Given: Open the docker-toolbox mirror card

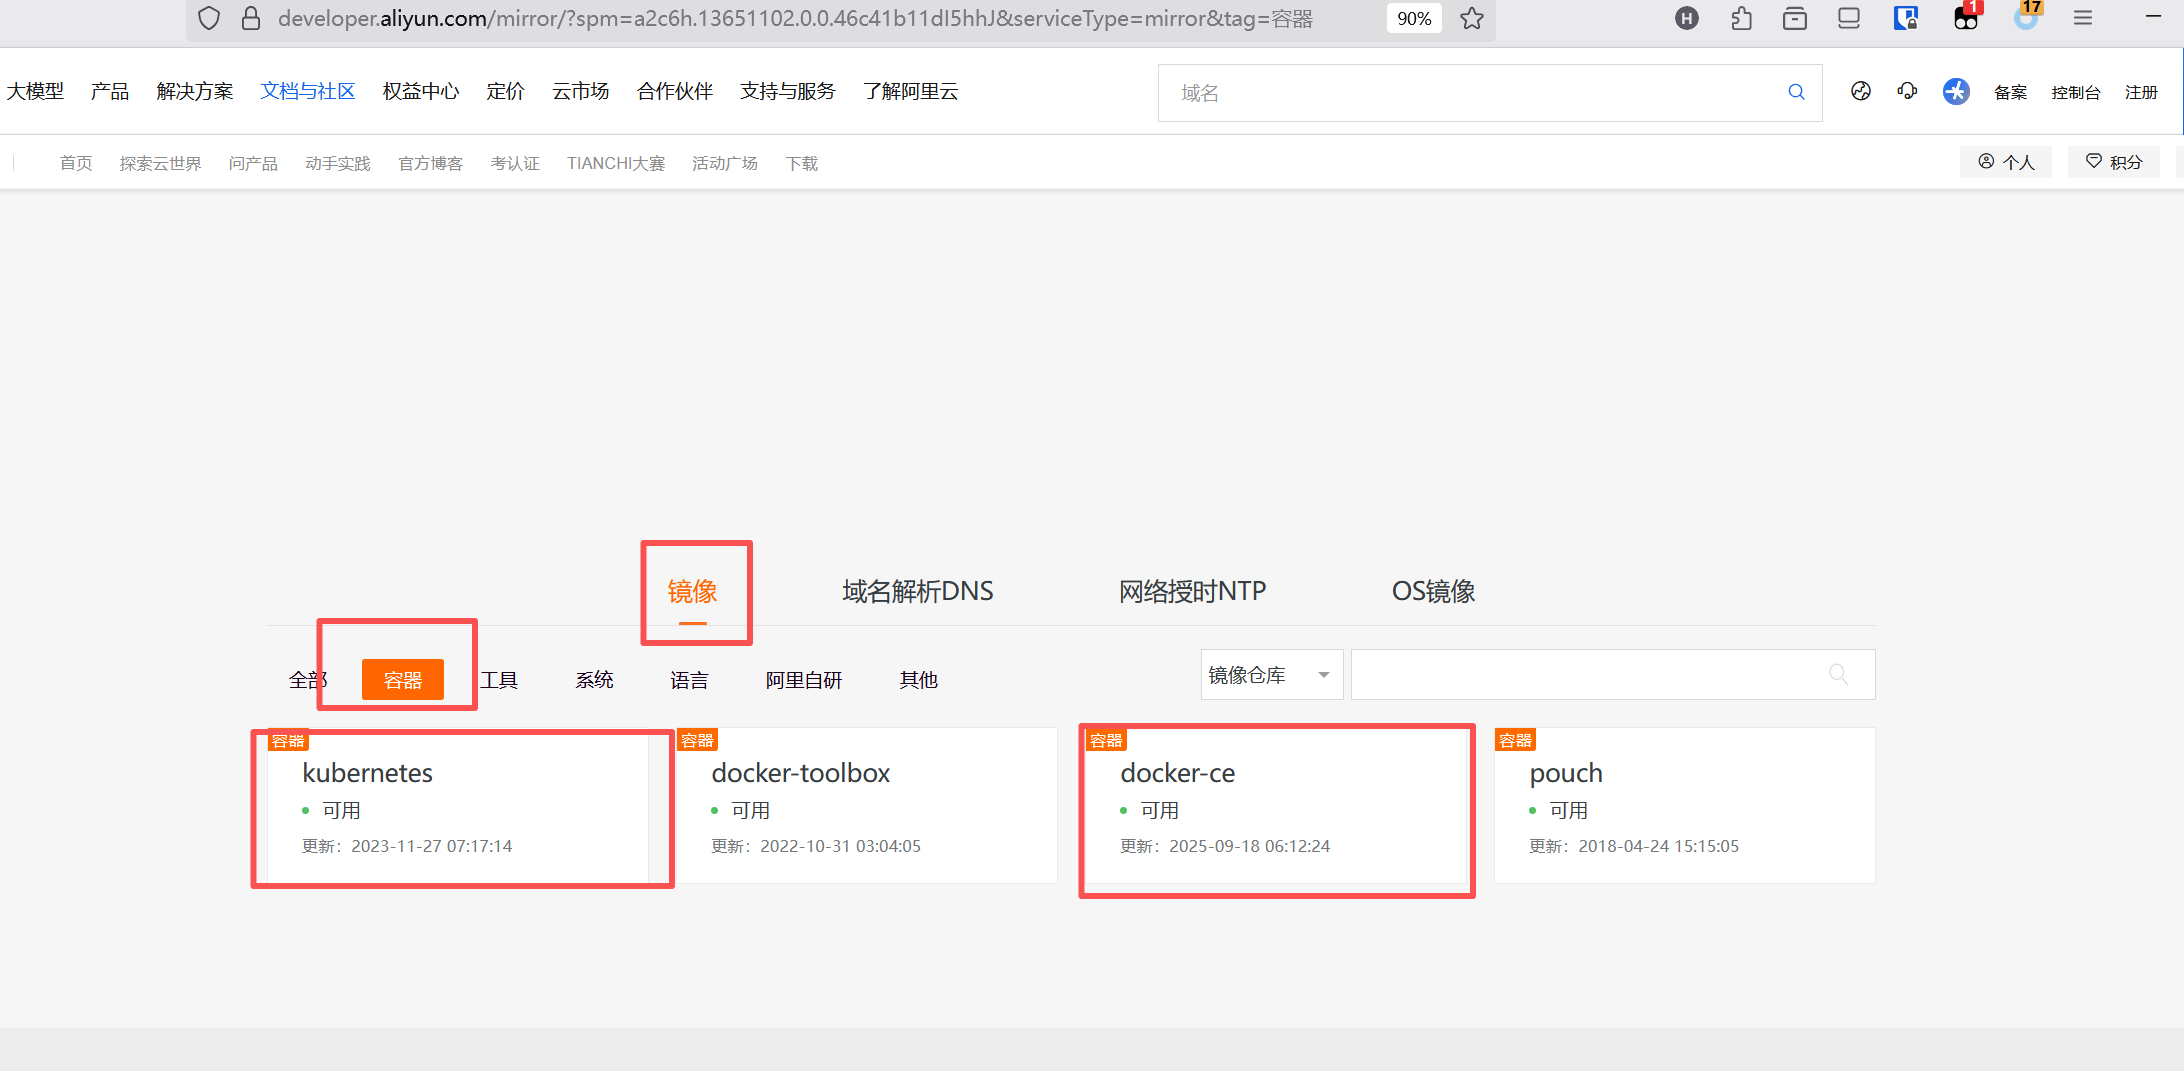Looking at the screenshot, I should coord(867,805).
